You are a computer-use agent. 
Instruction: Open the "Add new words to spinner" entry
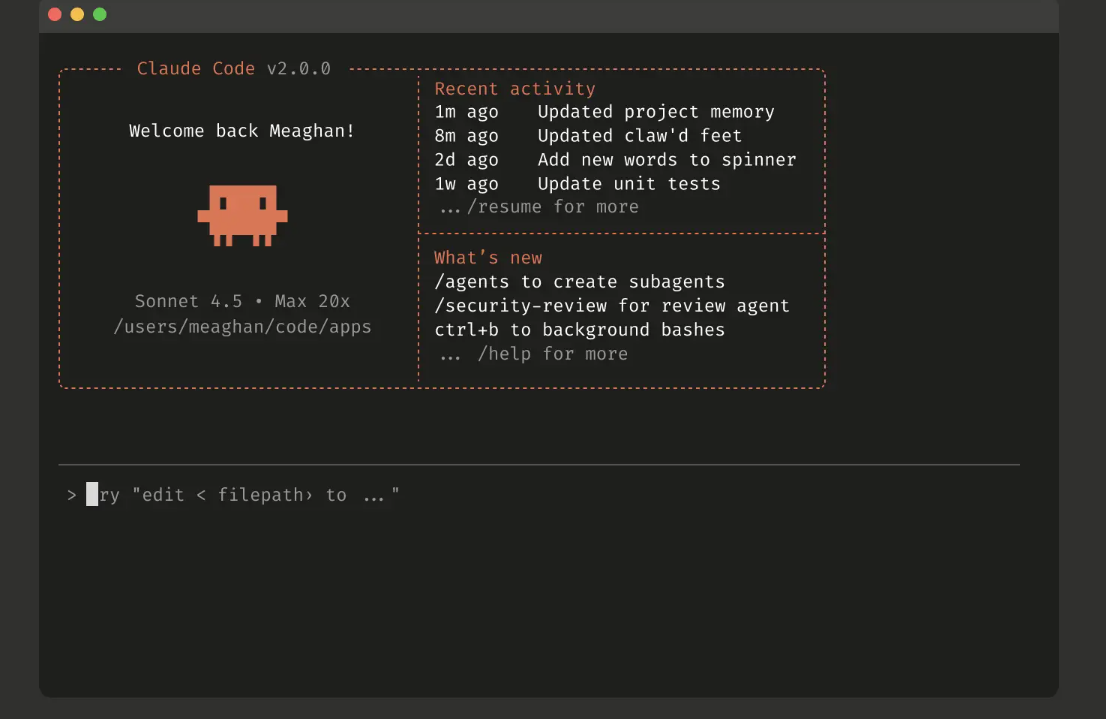coord(666,160)
